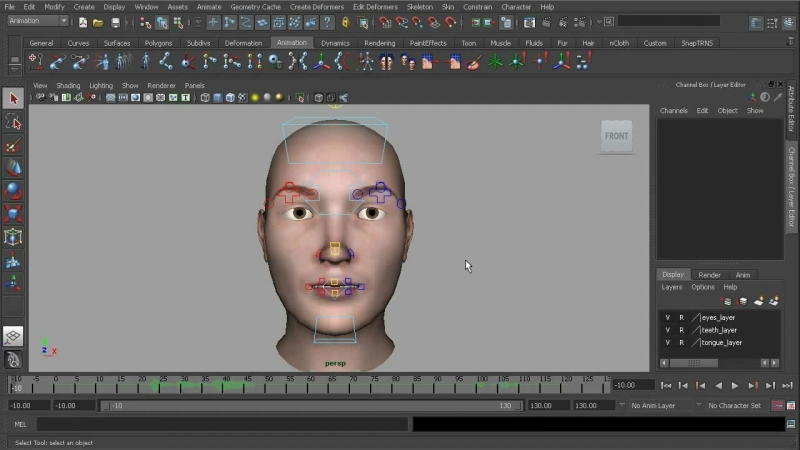Click the new scene icon
The image size is (800, 450).
tap(83, 22)
